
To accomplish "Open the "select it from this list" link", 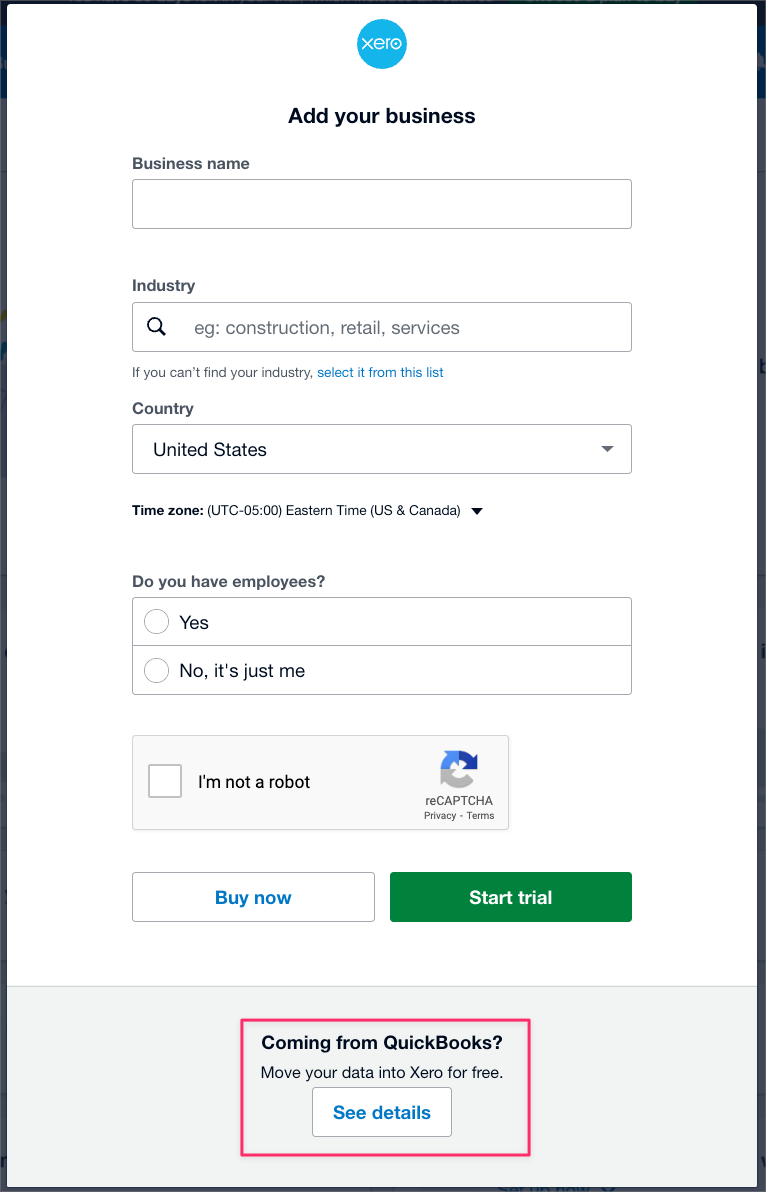I will click(x=380, y=372).
